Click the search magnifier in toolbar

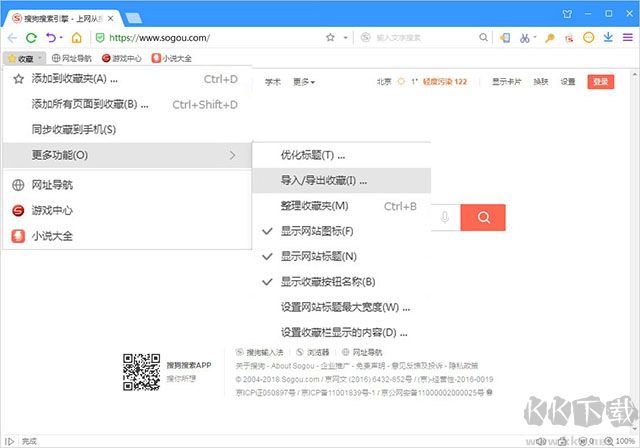click(483, 38)
